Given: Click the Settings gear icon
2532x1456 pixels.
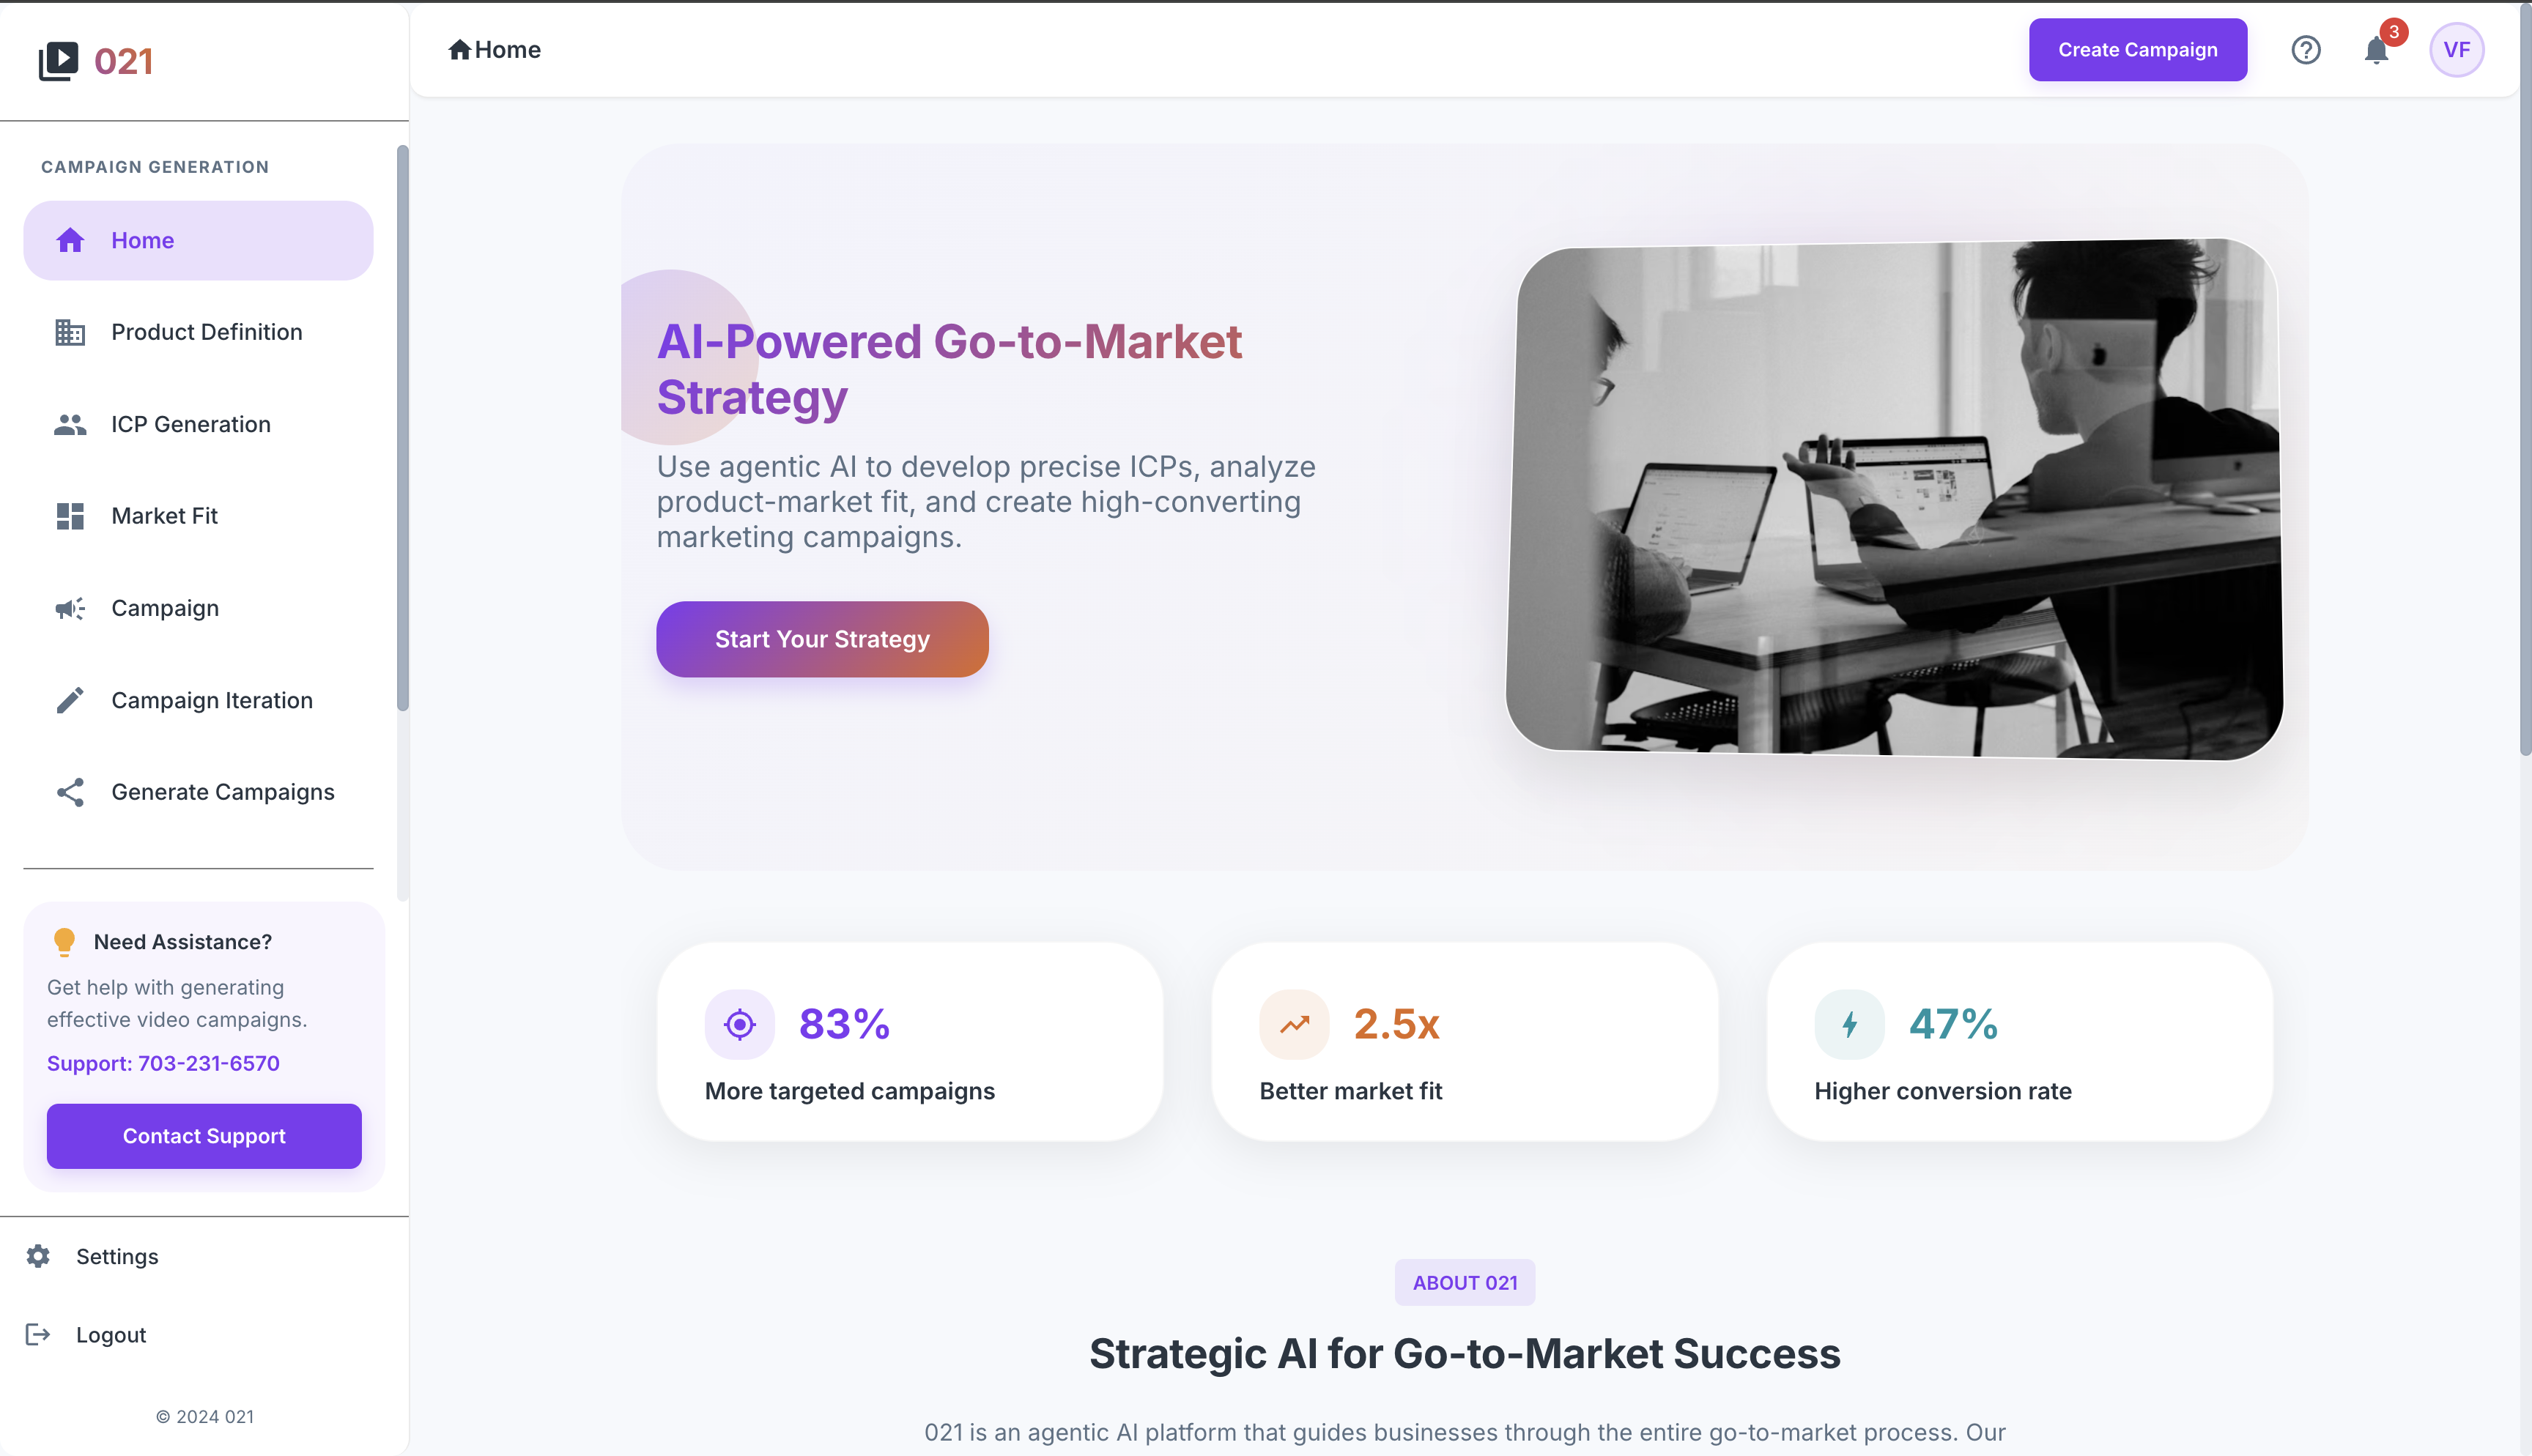Looking at the screenshot, I should pyautogui.click(x=38, y=1256).
